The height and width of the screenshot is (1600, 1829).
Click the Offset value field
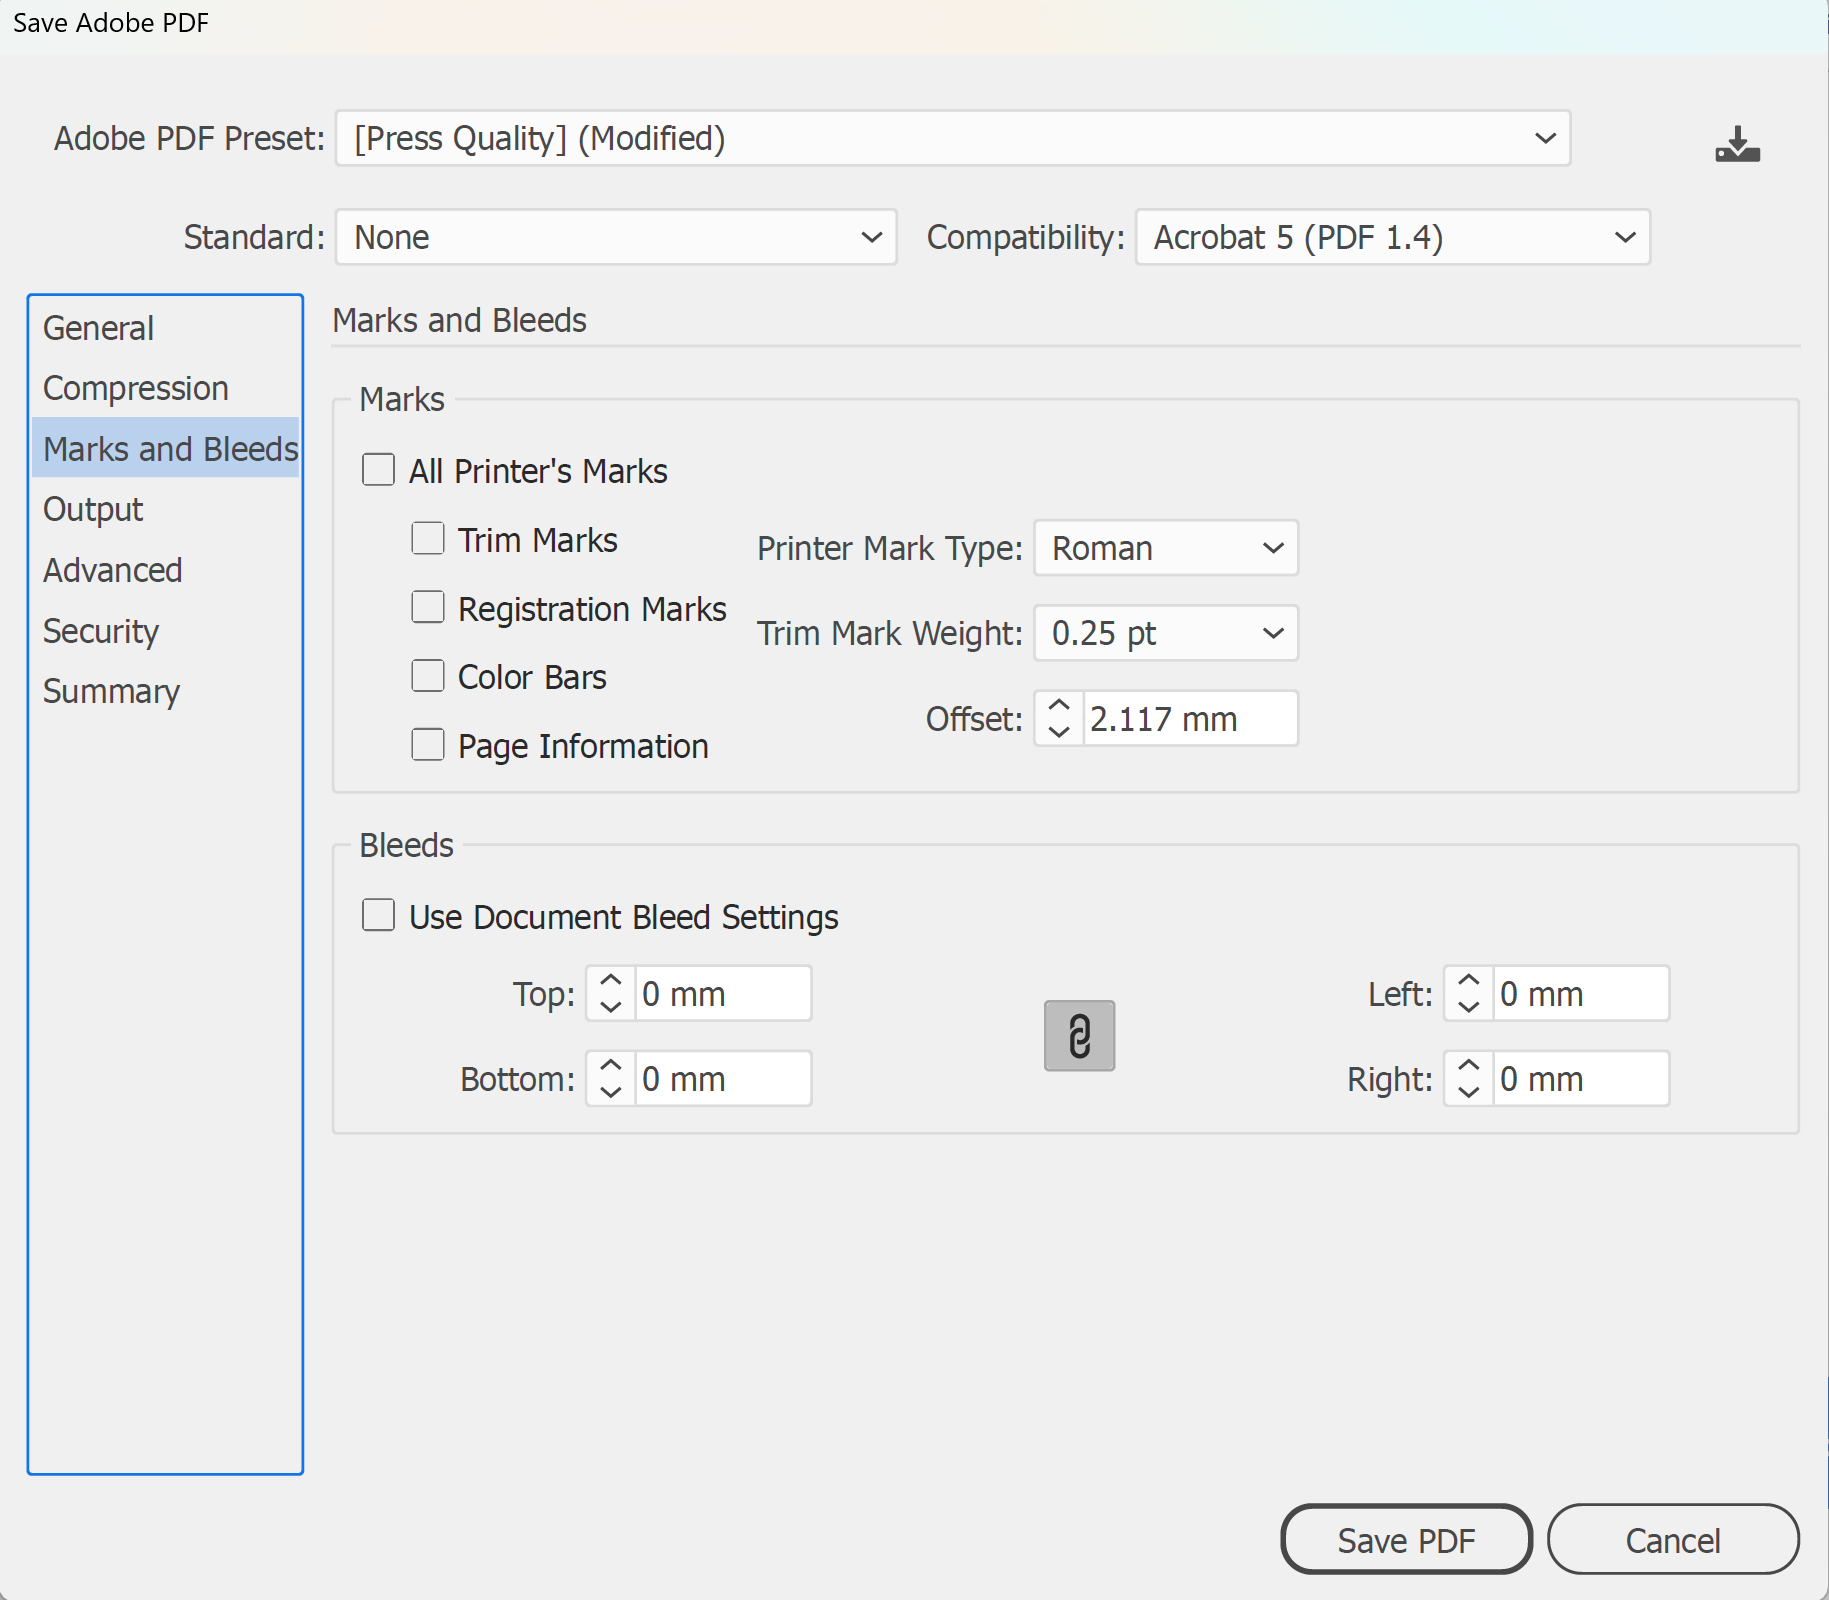point(1190,719)
